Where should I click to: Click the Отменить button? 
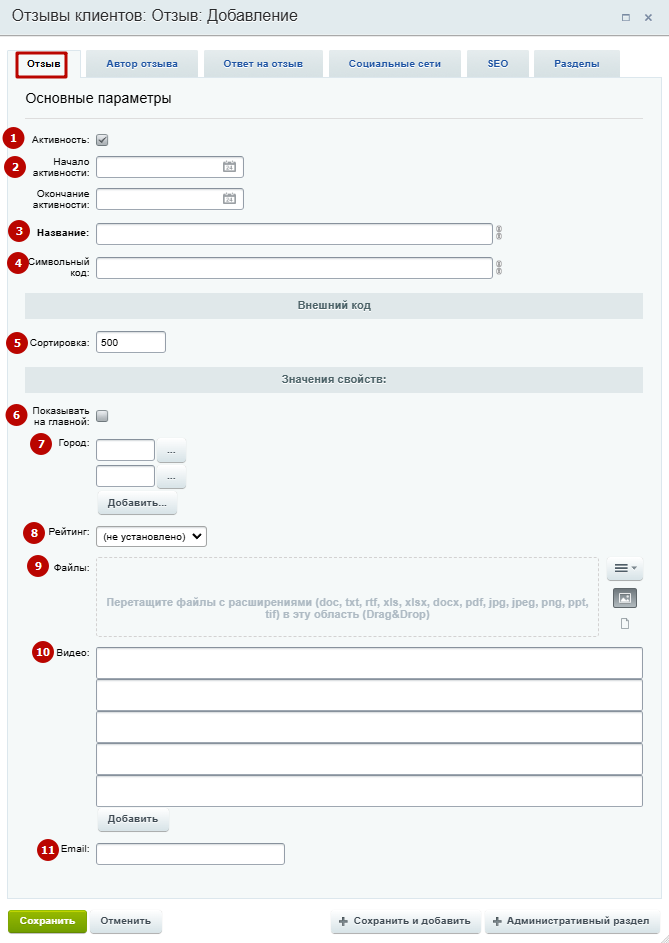tap(126, 921)
